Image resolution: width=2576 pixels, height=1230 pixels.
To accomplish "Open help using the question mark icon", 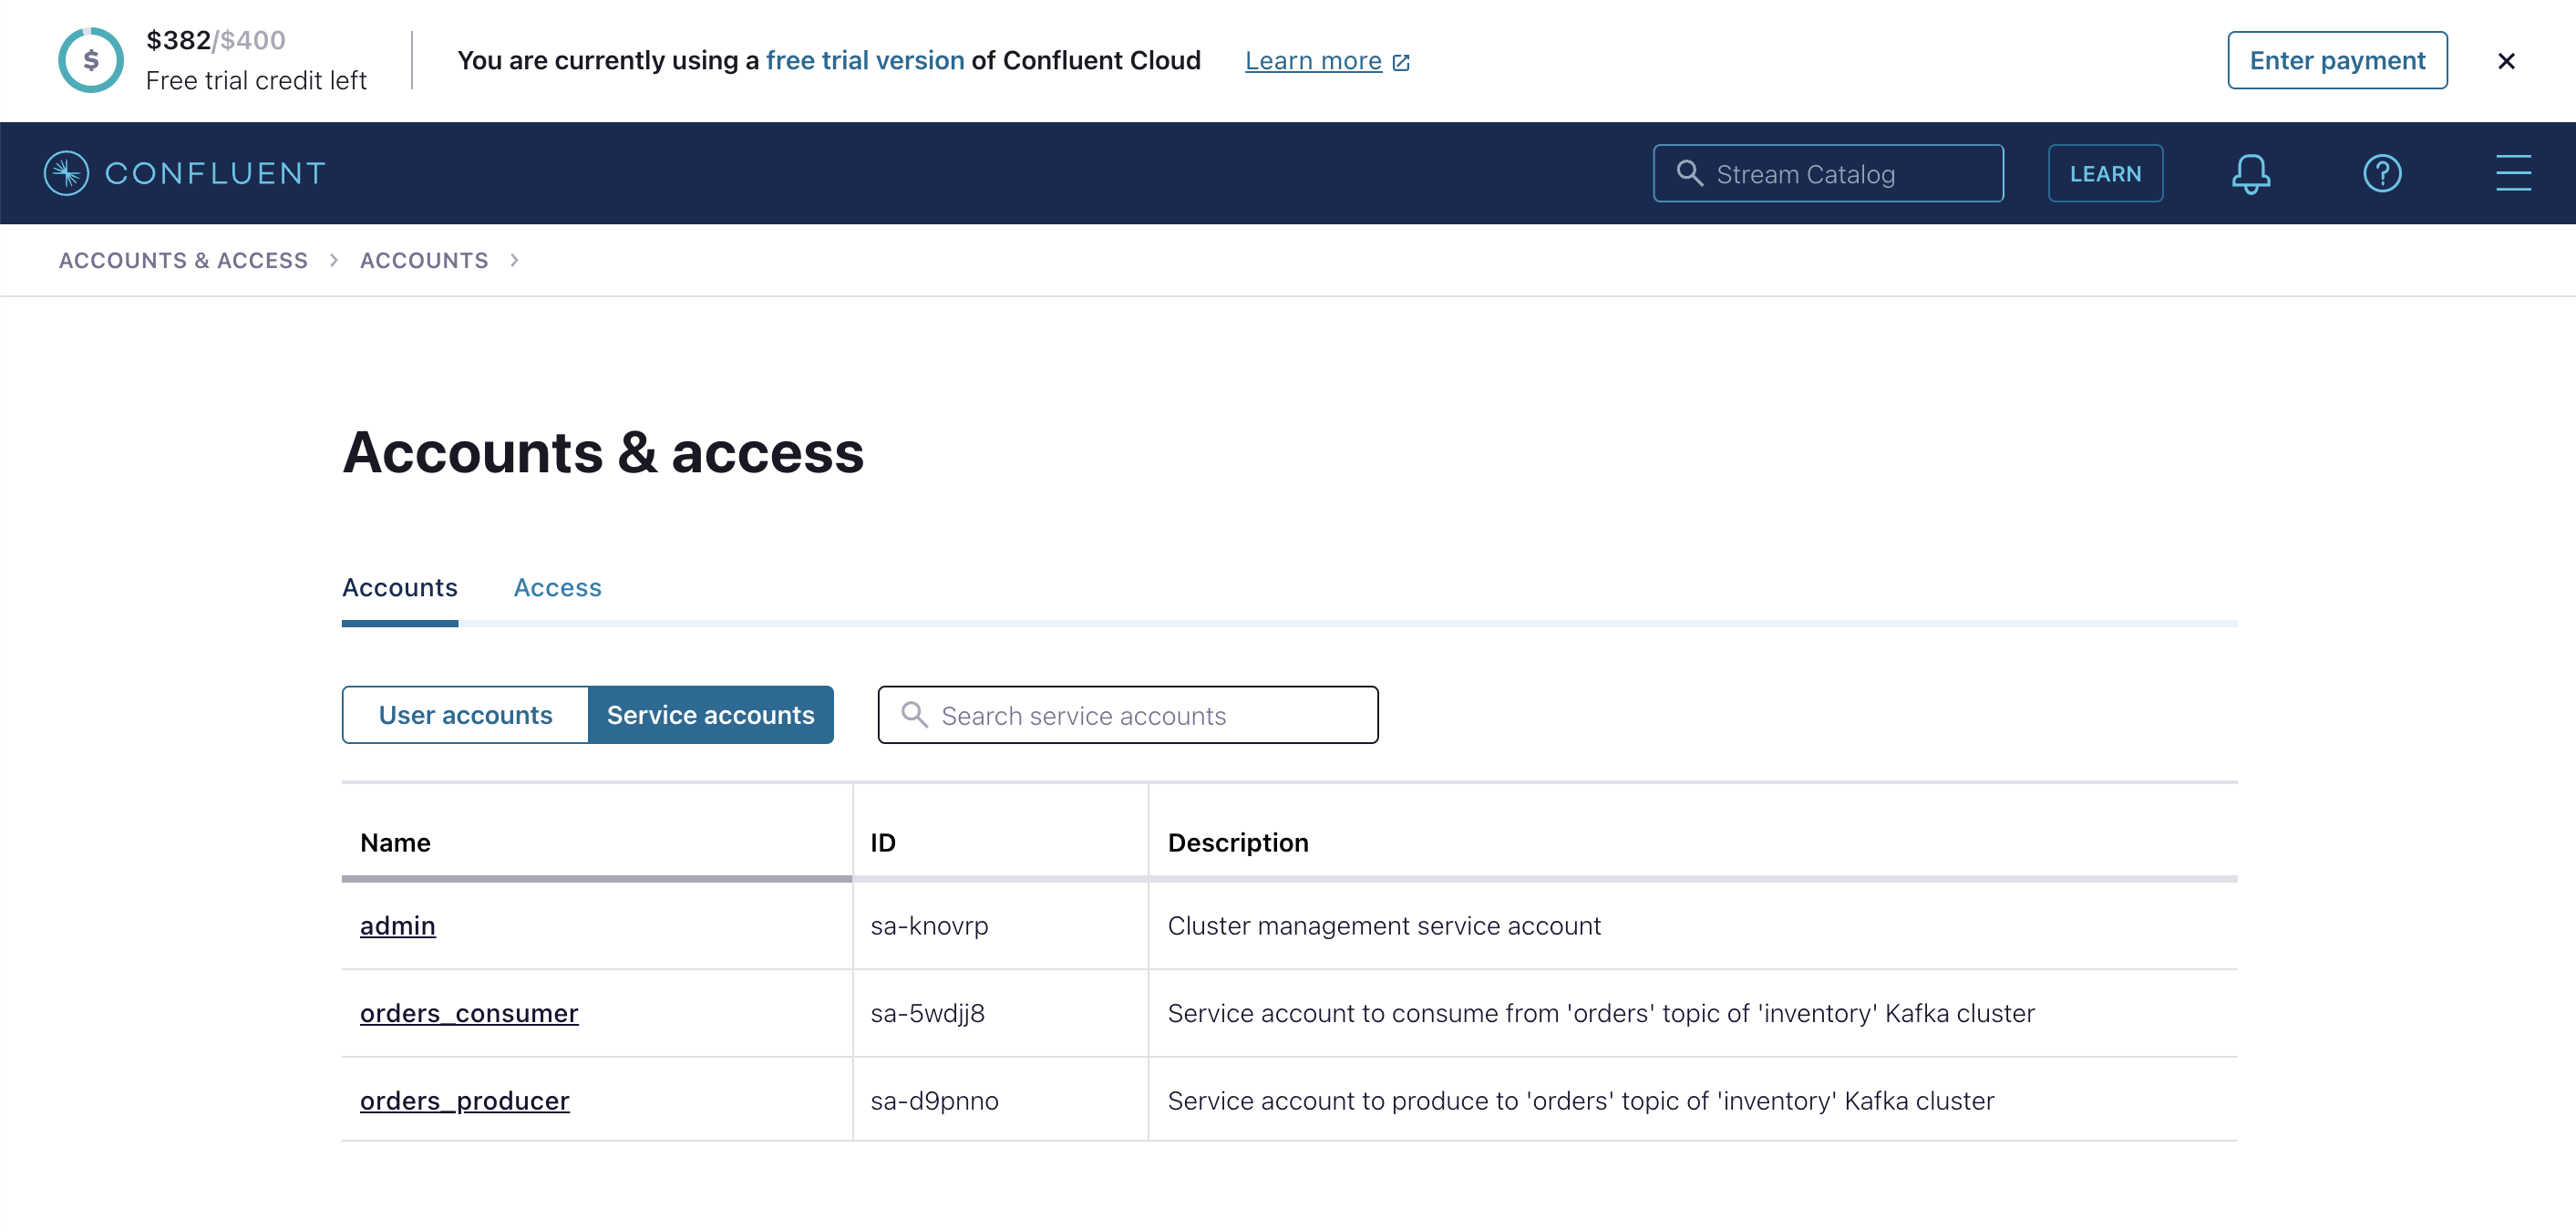I will coord(2382,173).
